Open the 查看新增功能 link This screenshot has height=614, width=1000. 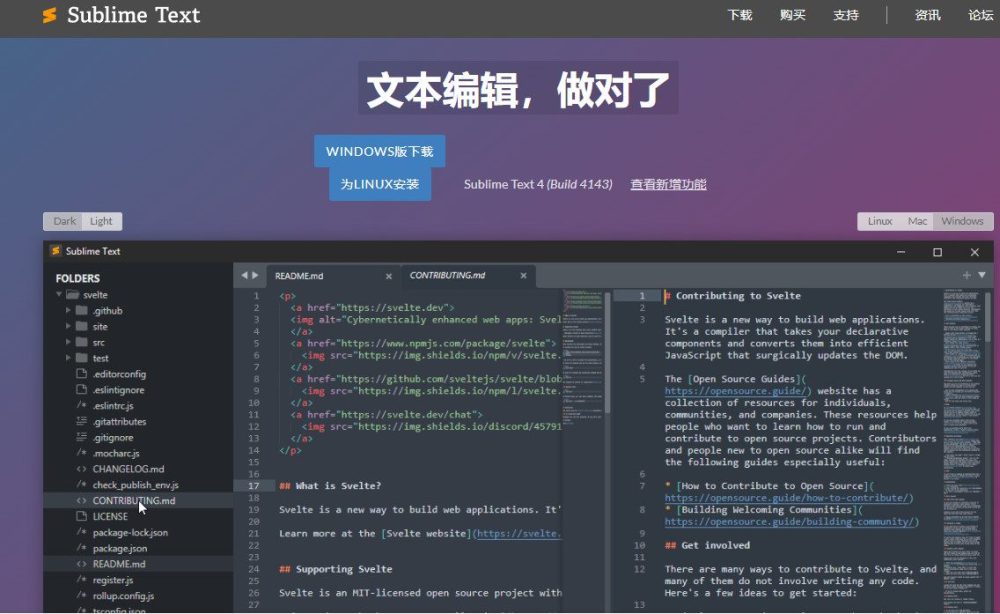[x=668, y=184]
